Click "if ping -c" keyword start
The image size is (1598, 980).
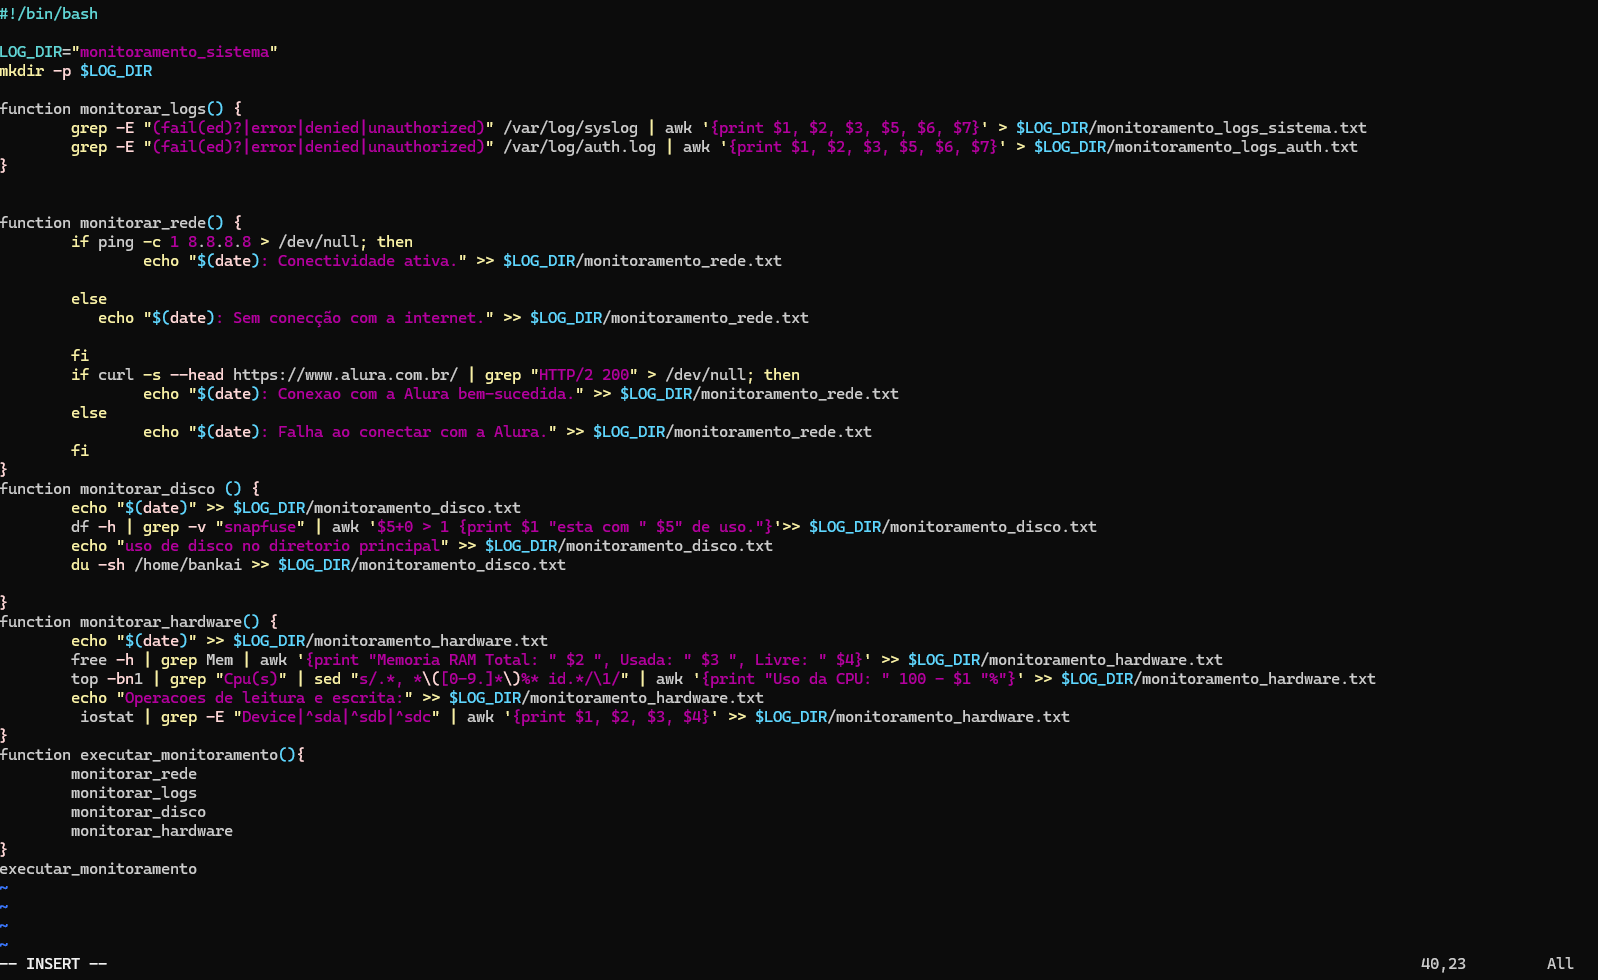click(x=116, y=242)
